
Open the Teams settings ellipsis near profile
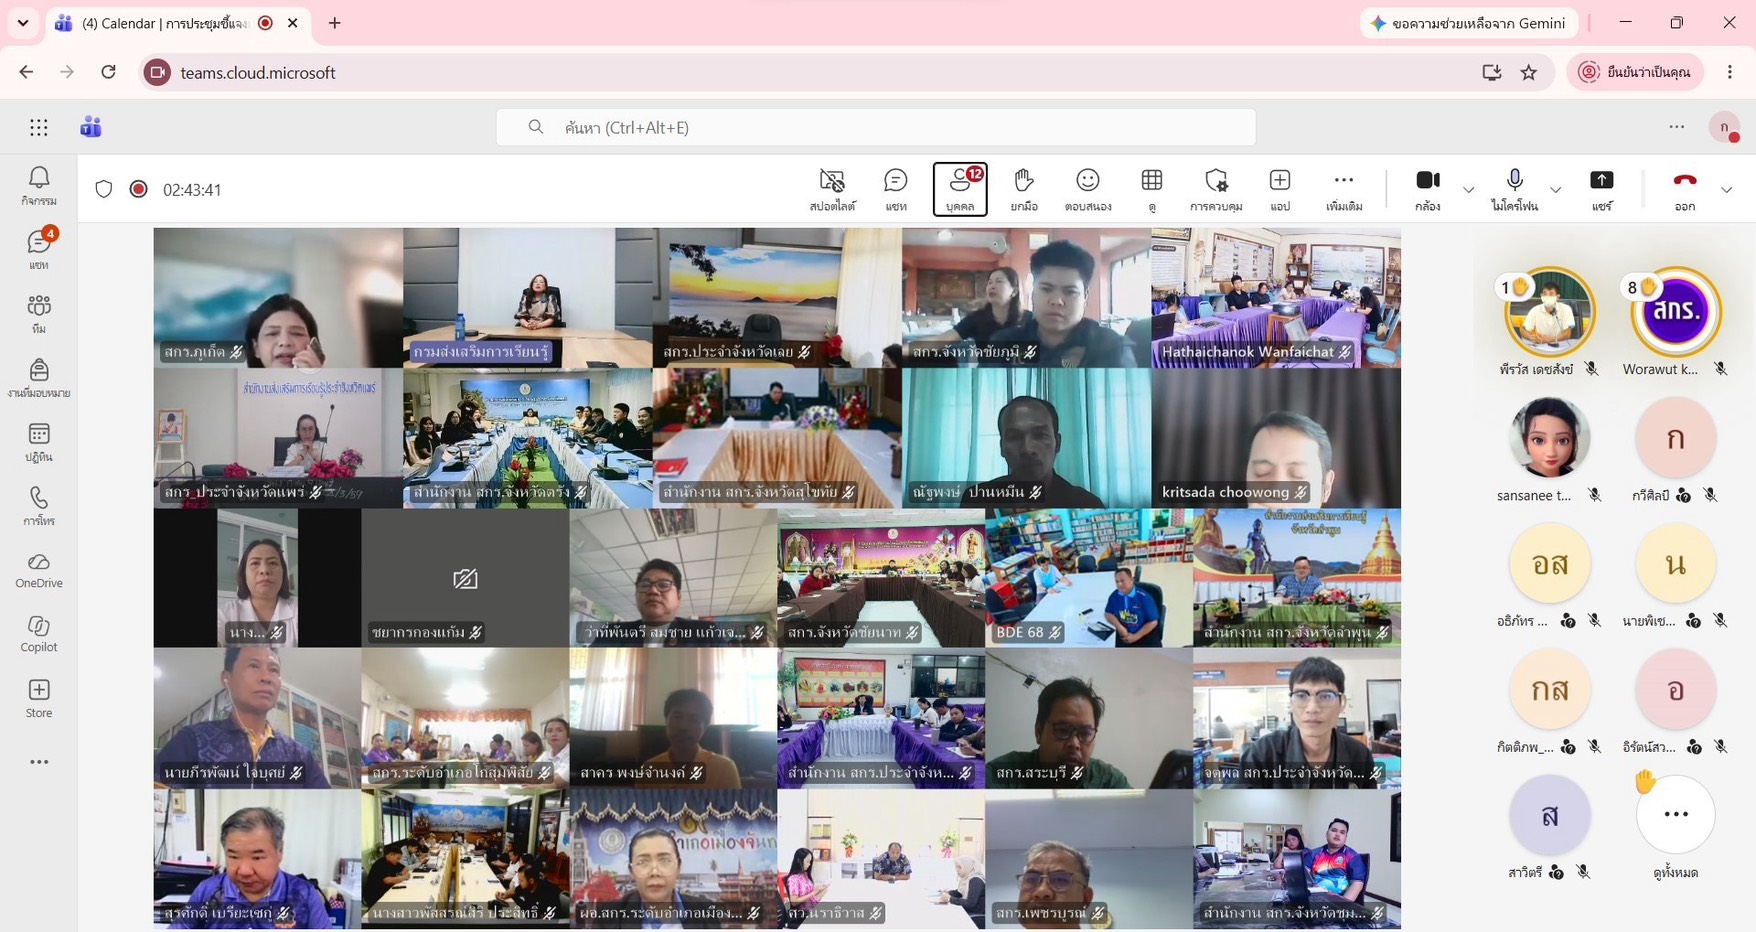click(1677, 127)
